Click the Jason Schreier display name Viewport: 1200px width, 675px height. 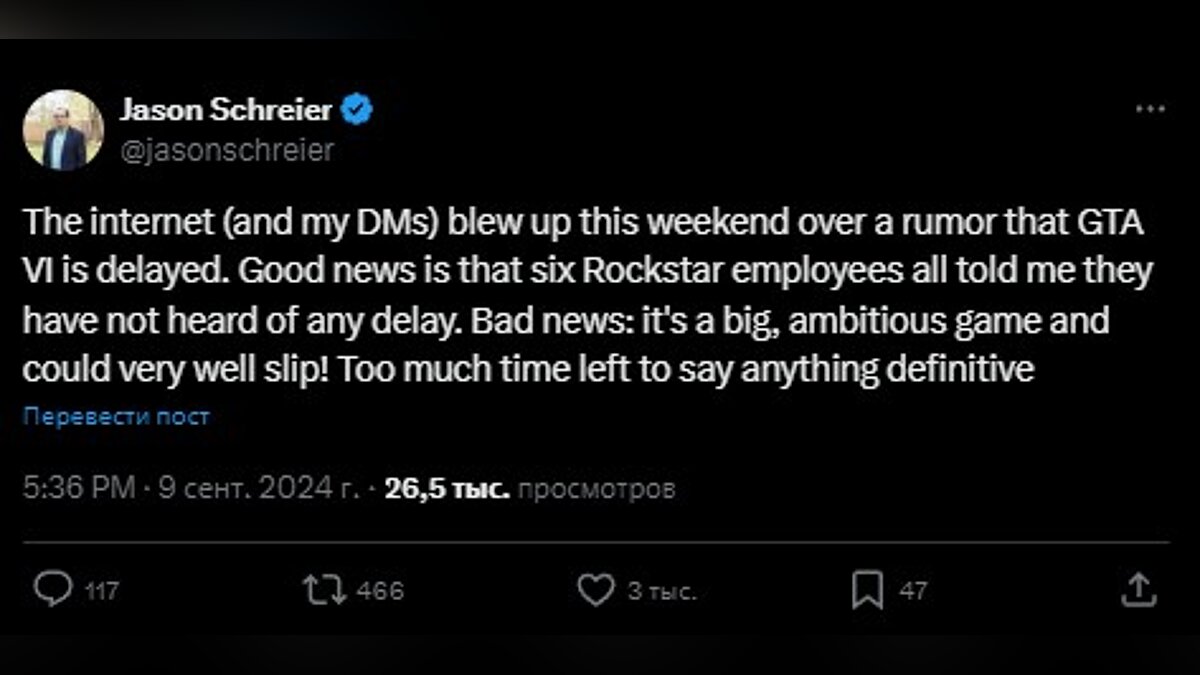pos(226,110)
